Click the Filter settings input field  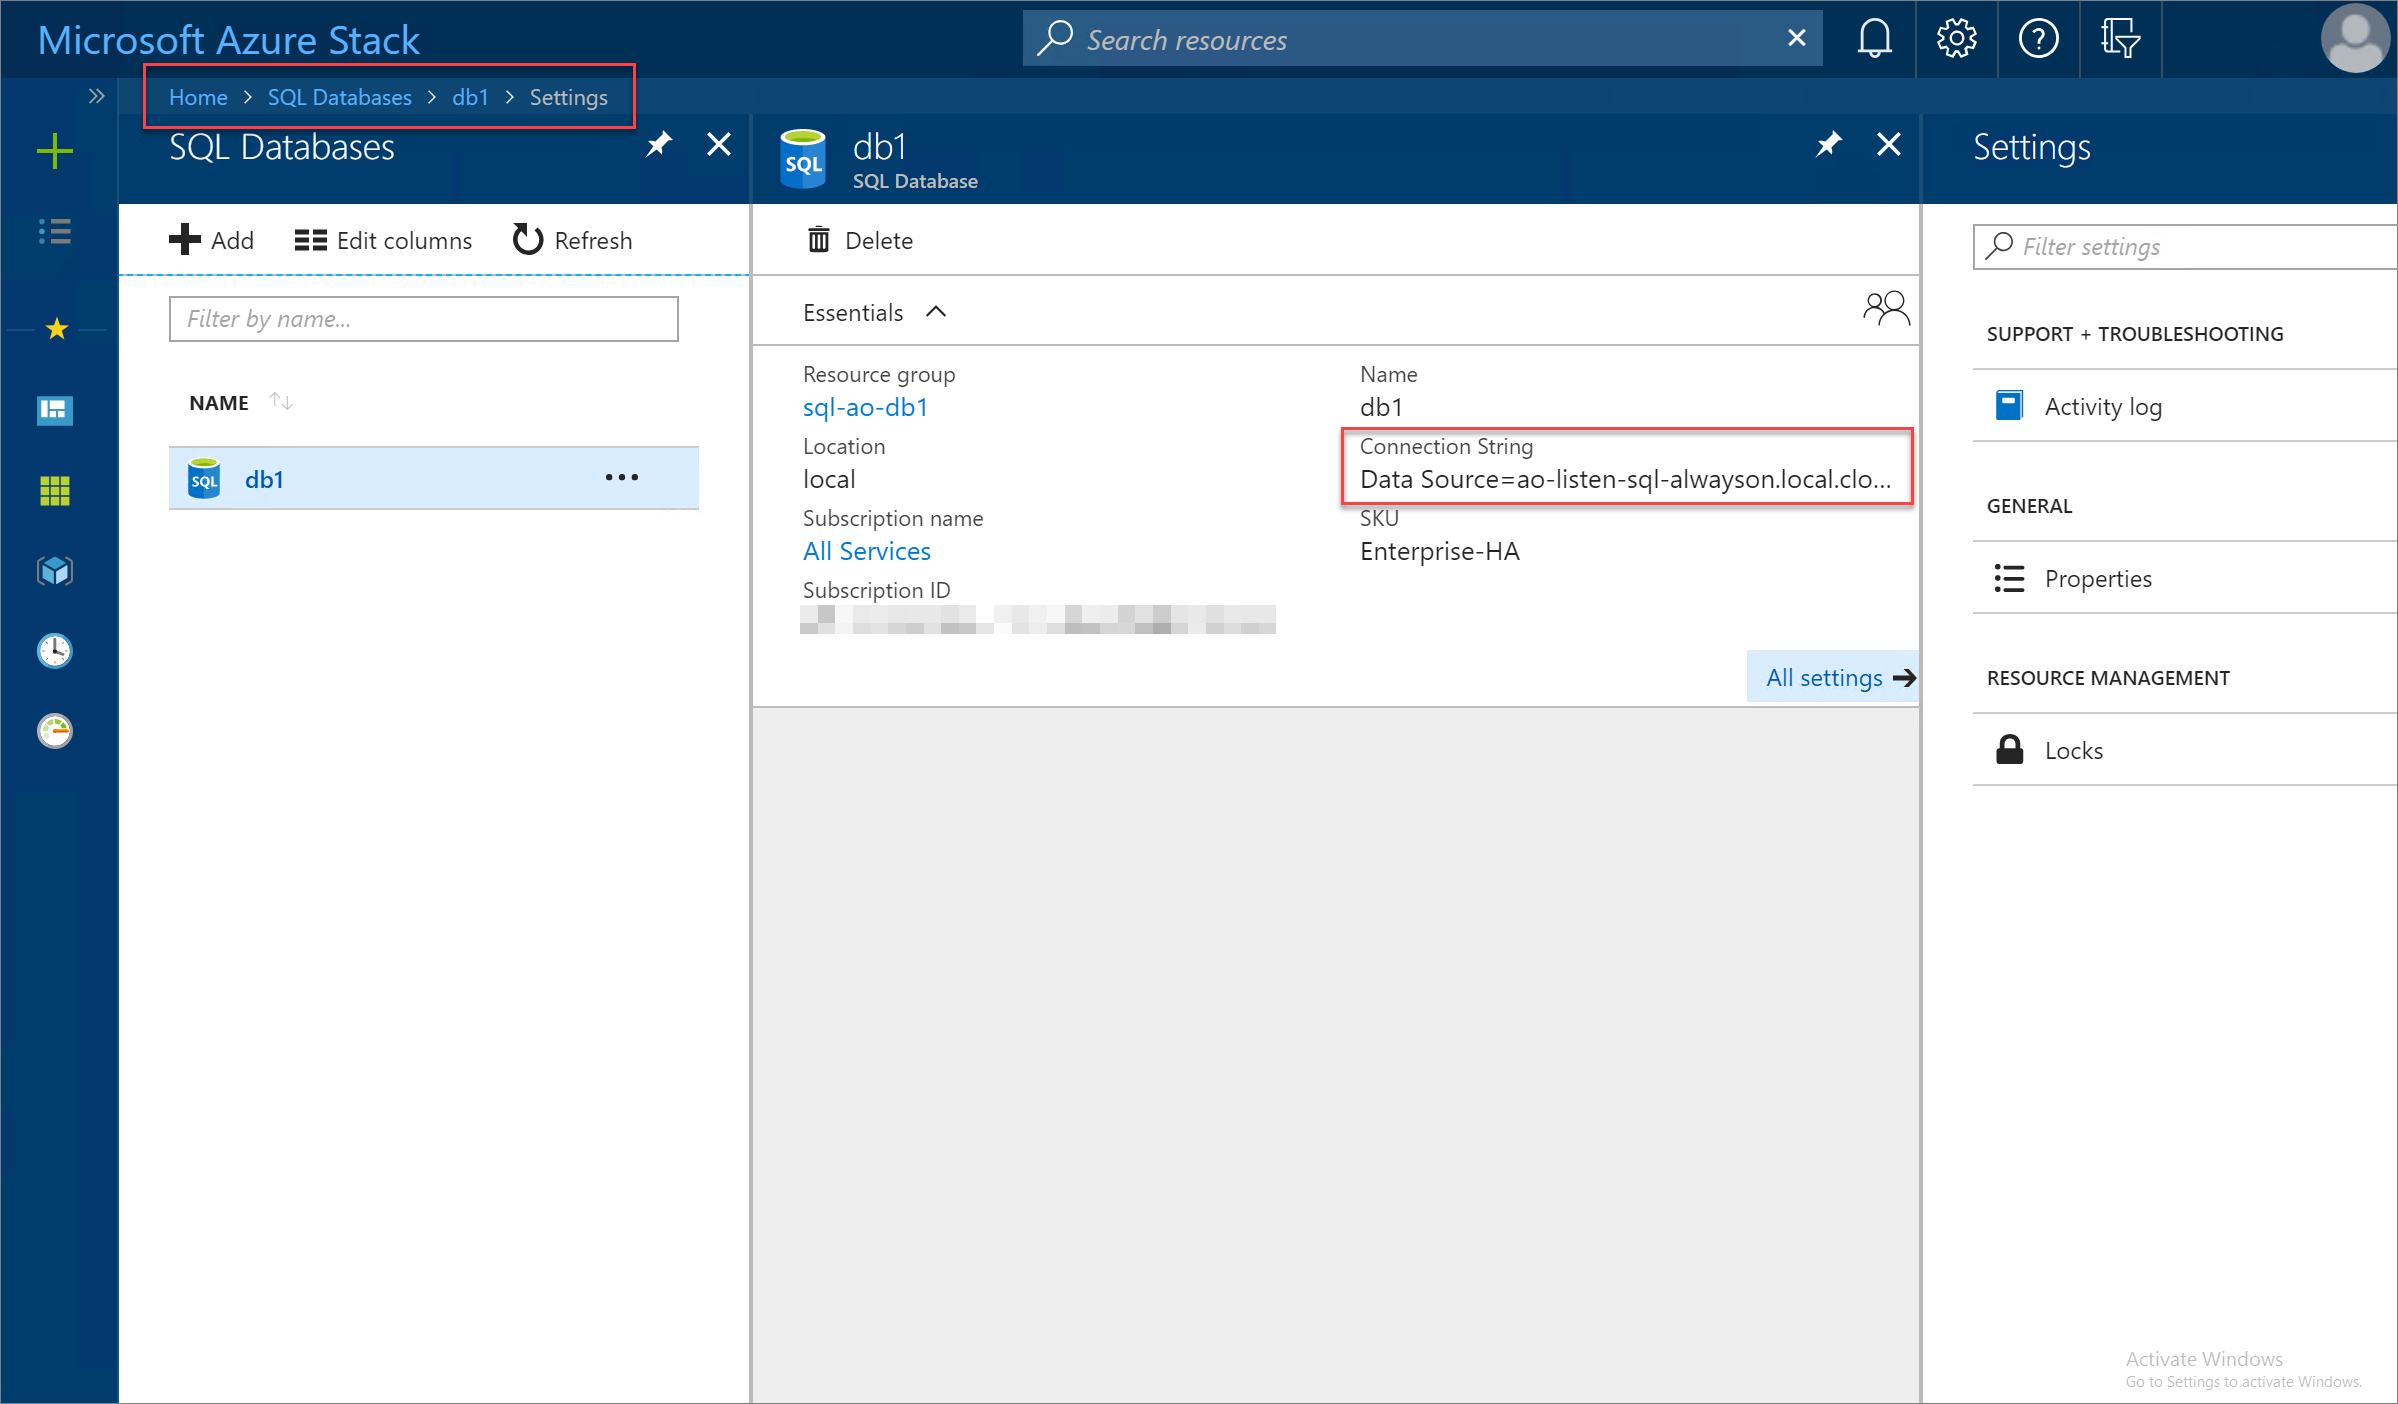pyautogui.click(x=2181, y=246)
